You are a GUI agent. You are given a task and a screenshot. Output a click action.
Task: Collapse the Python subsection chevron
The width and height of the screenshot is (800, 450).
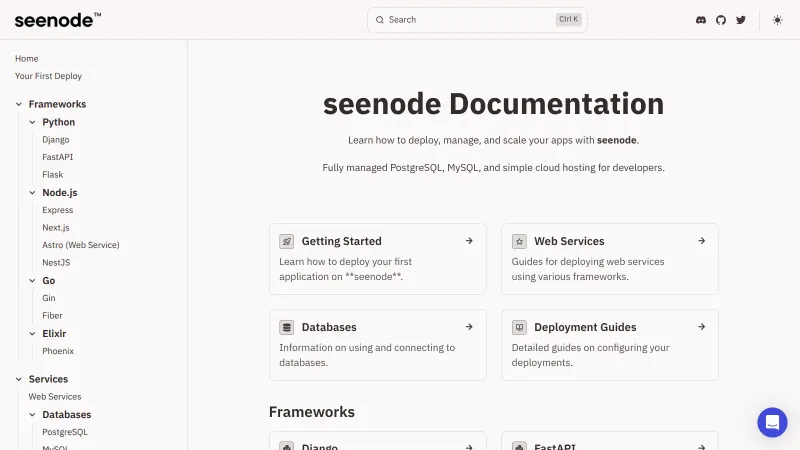(33, 122)
